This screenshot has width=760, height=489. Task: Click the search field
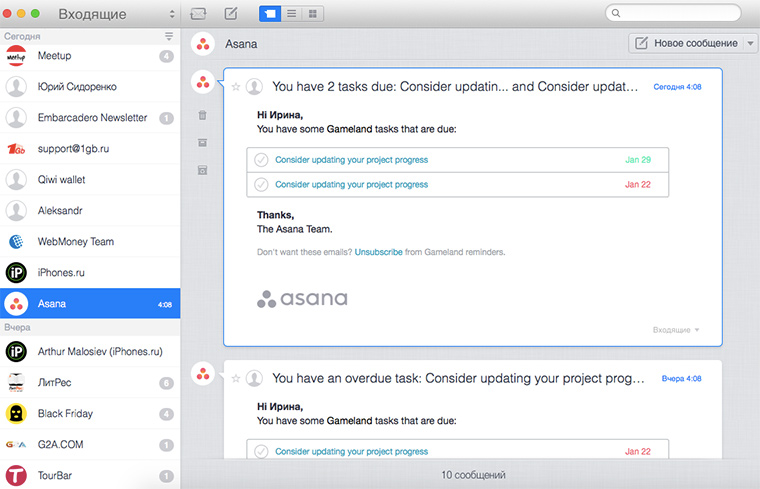click(x=673, y=13)
